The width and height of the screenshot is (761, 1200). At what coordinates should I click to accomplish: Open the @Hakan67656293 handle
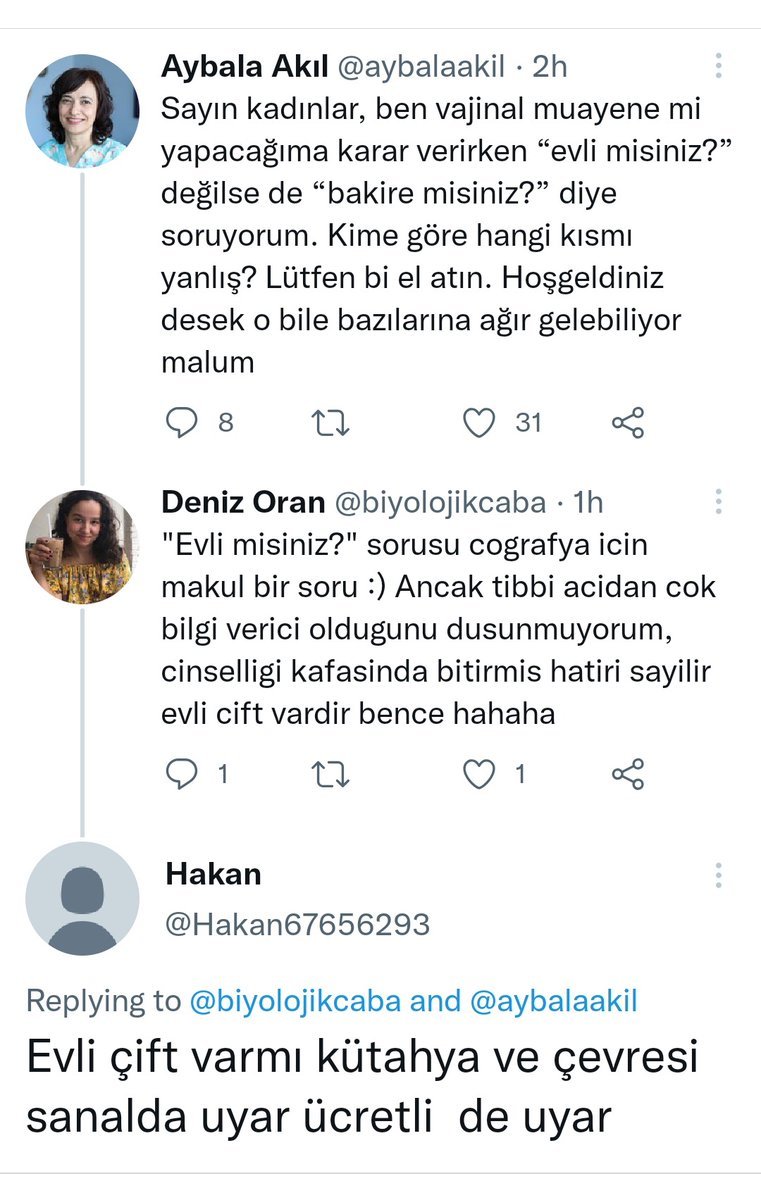[x=297, y=923]
